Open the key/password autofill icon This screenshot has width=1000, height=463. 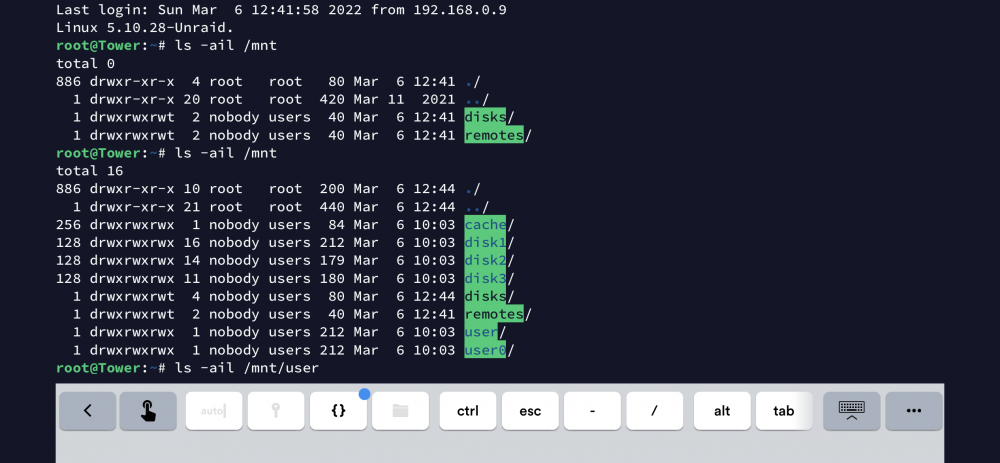[x=276, y=411]
